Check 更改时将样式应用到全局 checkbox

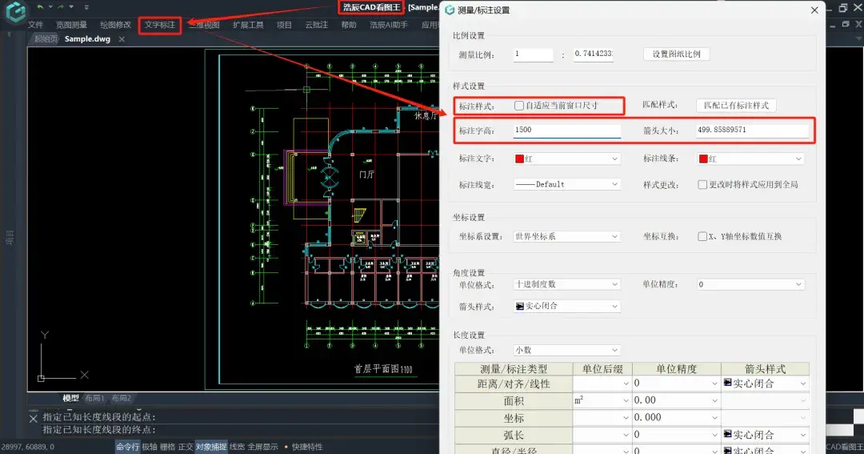tap(703, 185)
